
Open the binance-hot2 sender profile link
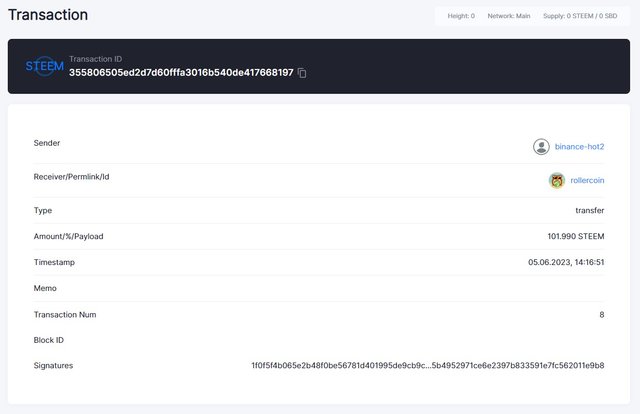tap(579, 147)
